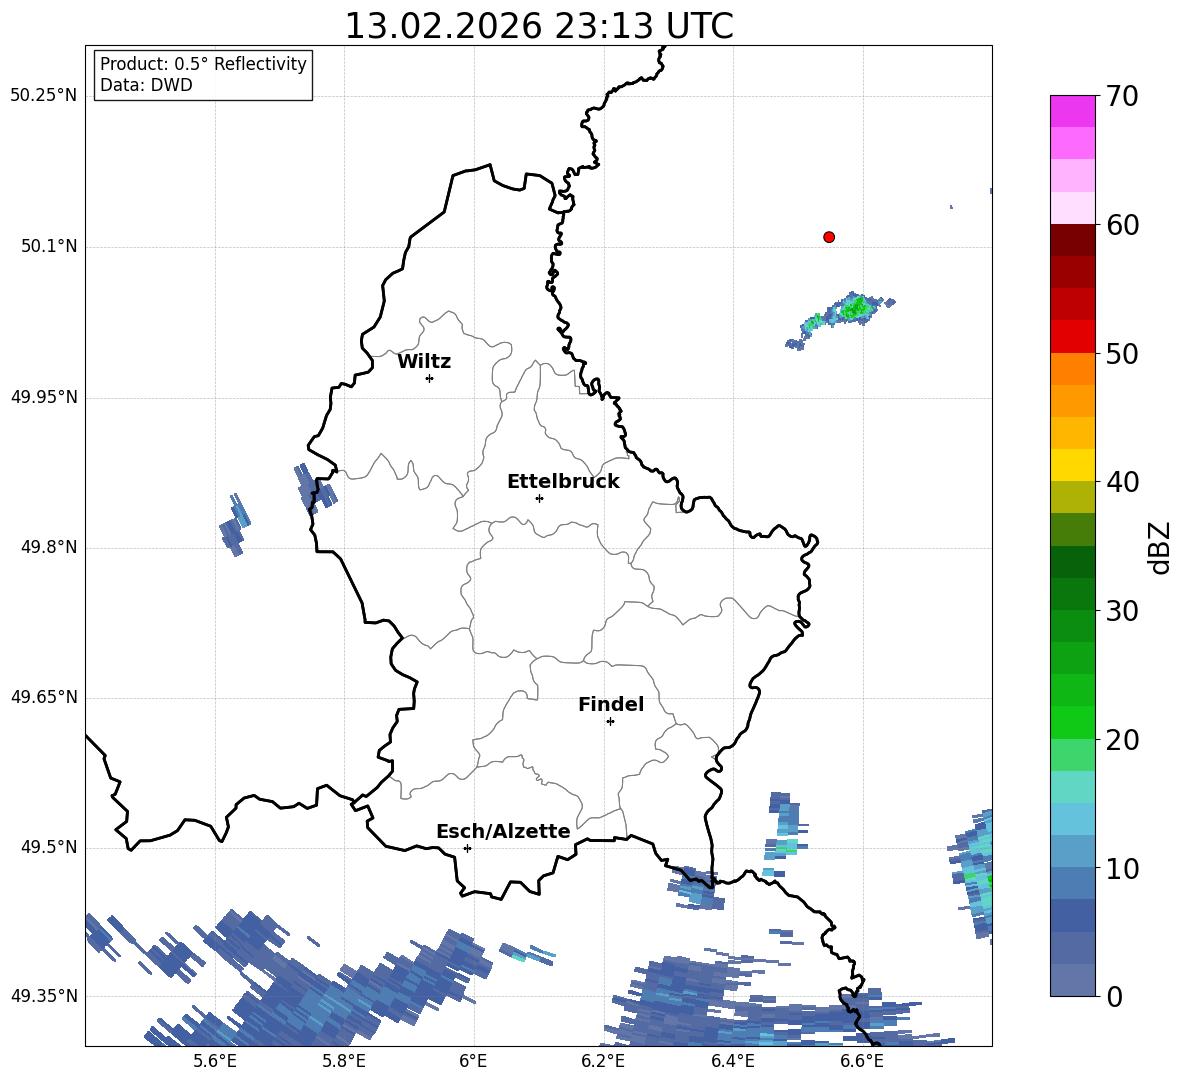Click the 6°E longitude label
The height and width of the screenshot is (1081, 1184).
pyautogui.click(x=473, y=1061)
